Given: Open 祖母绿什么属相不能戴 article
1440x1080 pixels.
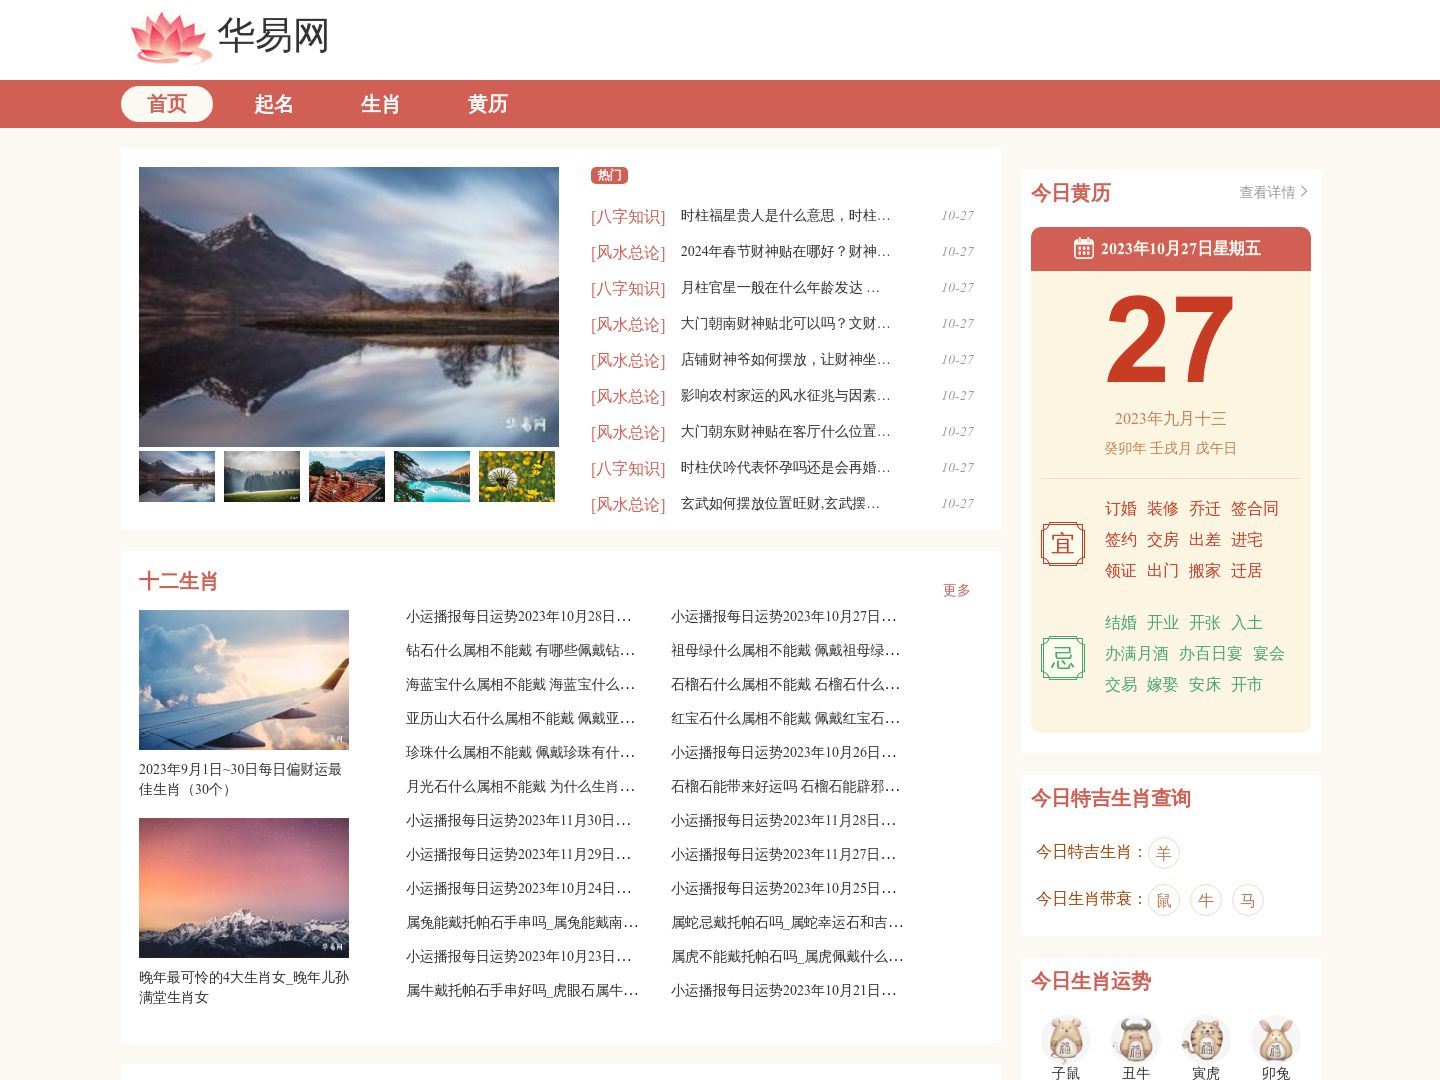Looking at the screenshot, I should [x=785, y=651].
